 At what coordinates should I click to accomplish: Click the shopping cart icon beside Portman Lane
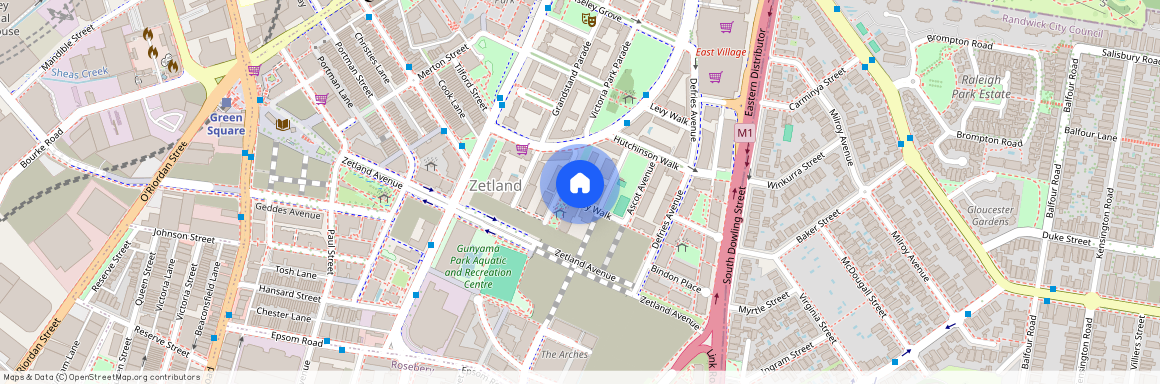[x=321, y=98]
